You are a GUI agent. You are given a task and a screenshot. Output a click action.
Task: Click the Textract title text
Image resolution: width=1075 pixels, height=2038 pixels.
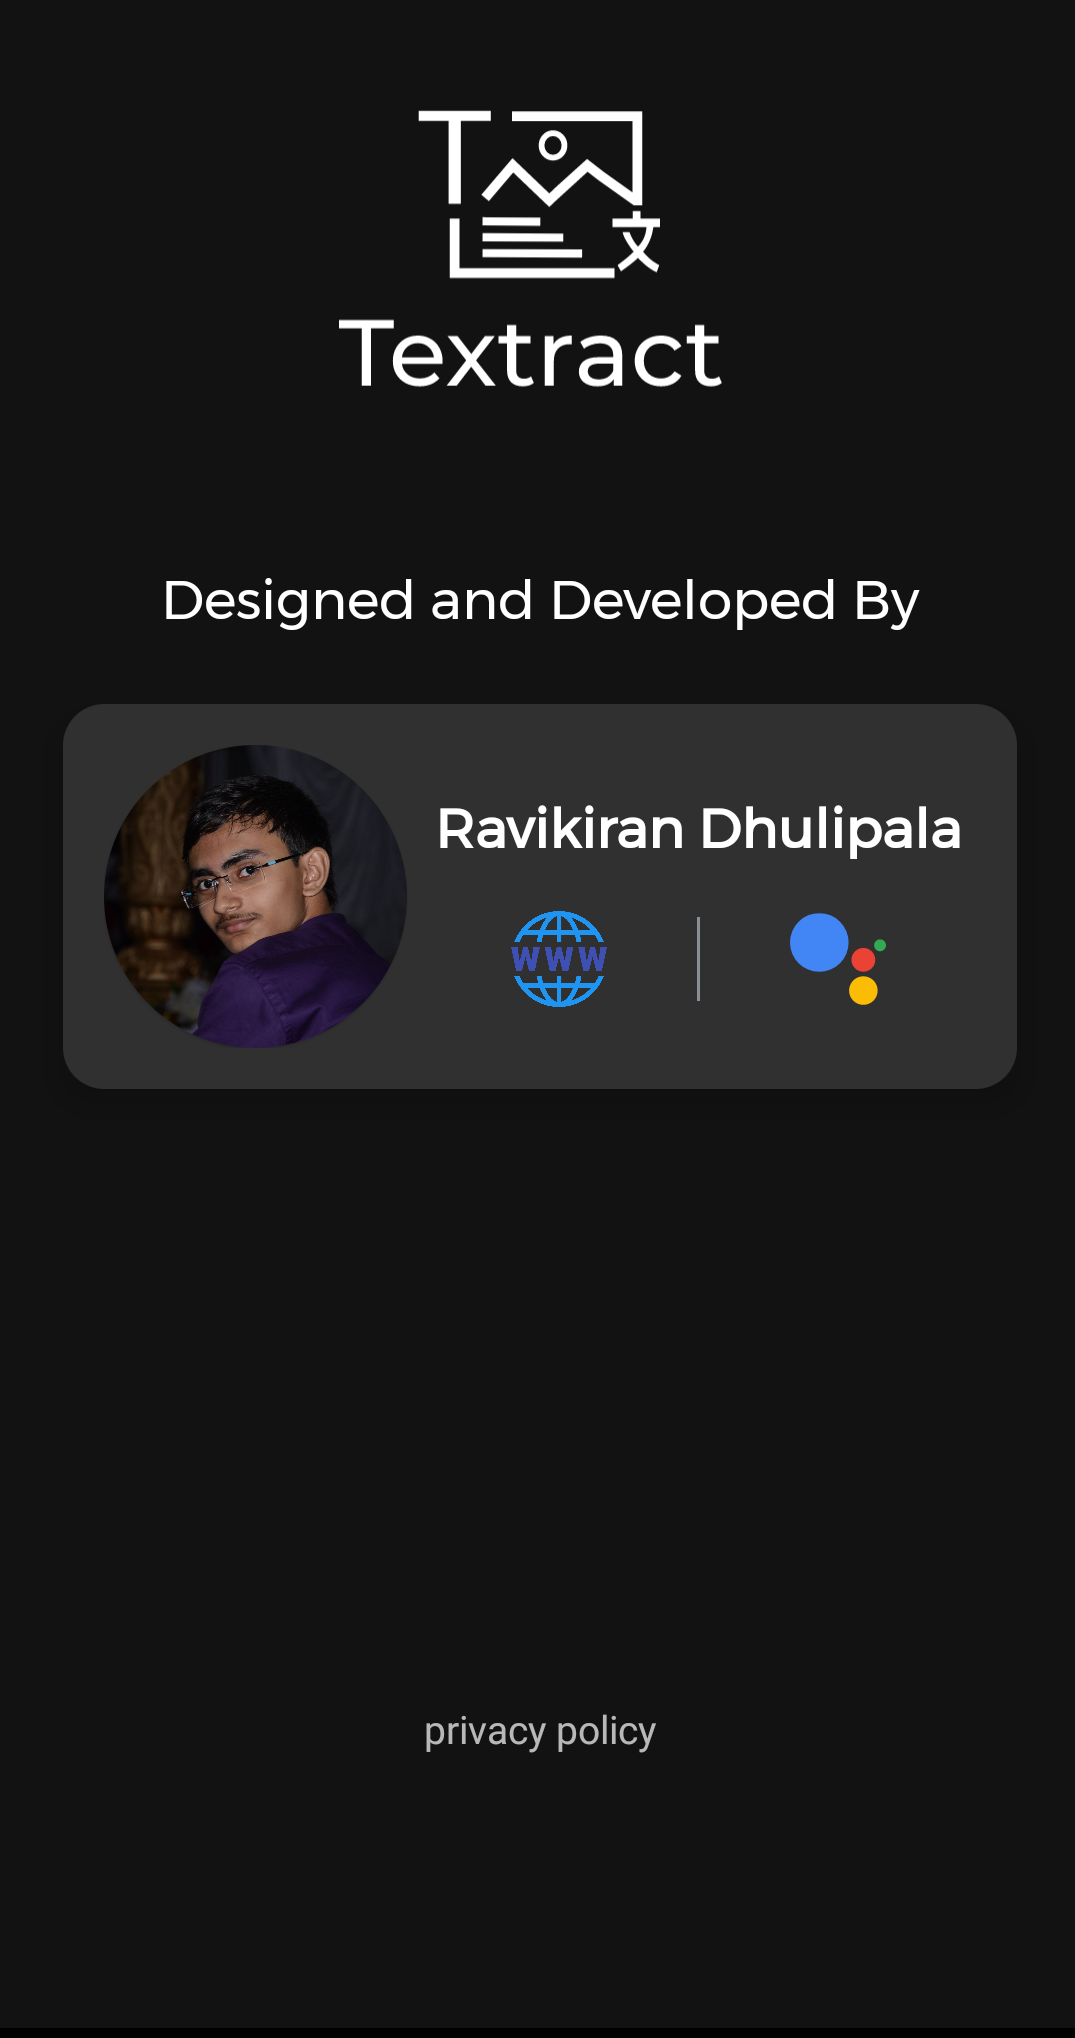[x=530, y=353]
